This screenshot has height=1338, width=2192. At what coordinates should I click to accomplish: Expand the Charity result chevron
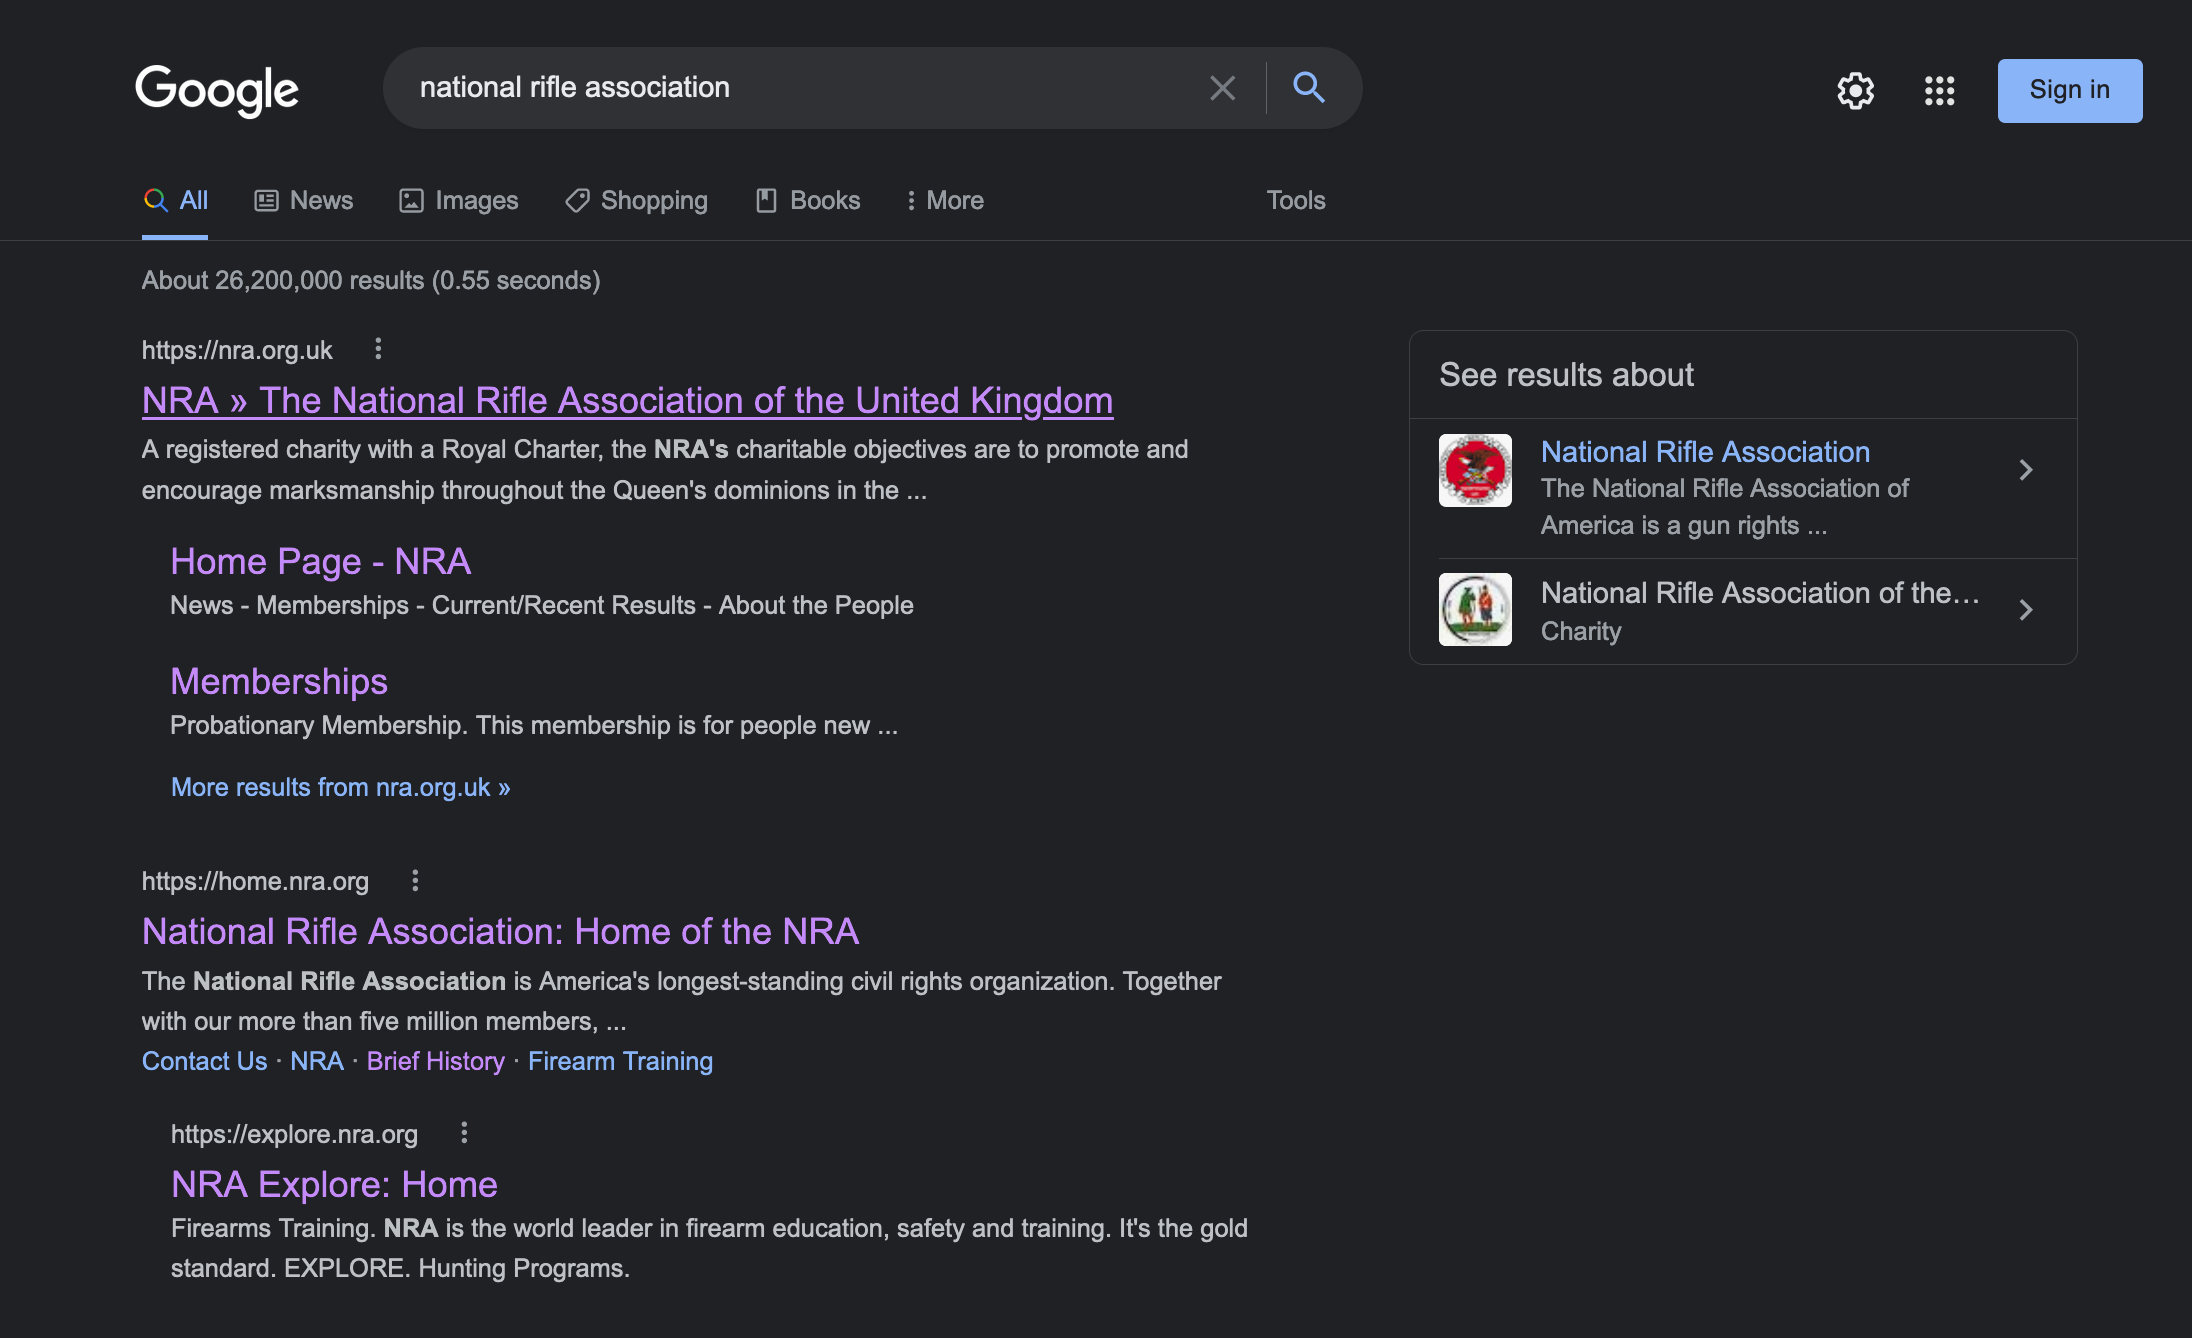click(2025, 610)
